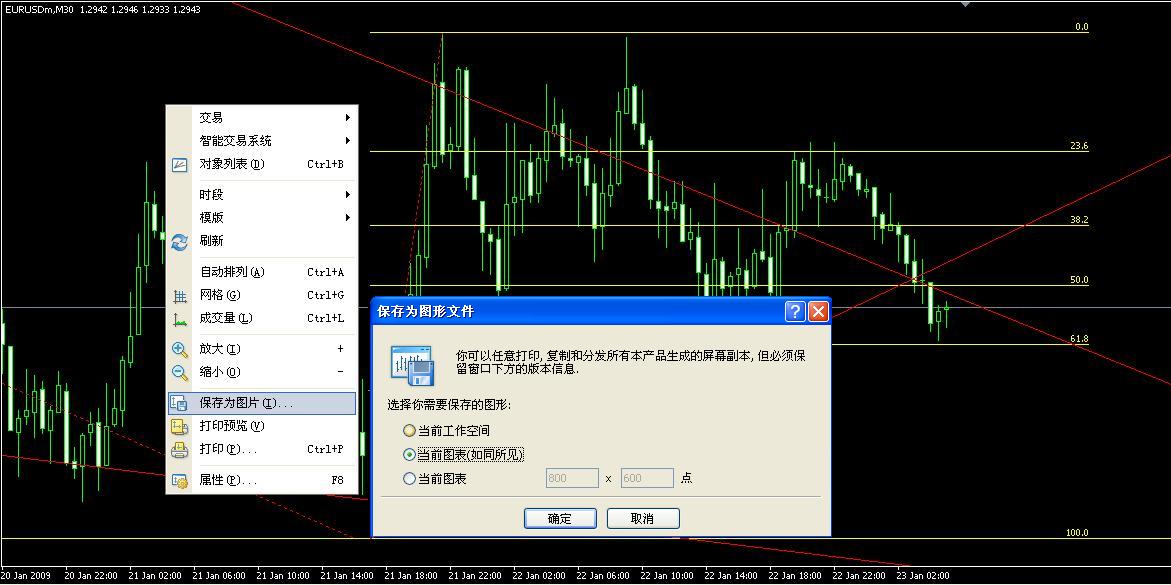The width and height of the screenshot is (1171, 585).
Task: Click the 刷新 refresh arrows icon
Action: pyautogui.click(x=180, y=241)
